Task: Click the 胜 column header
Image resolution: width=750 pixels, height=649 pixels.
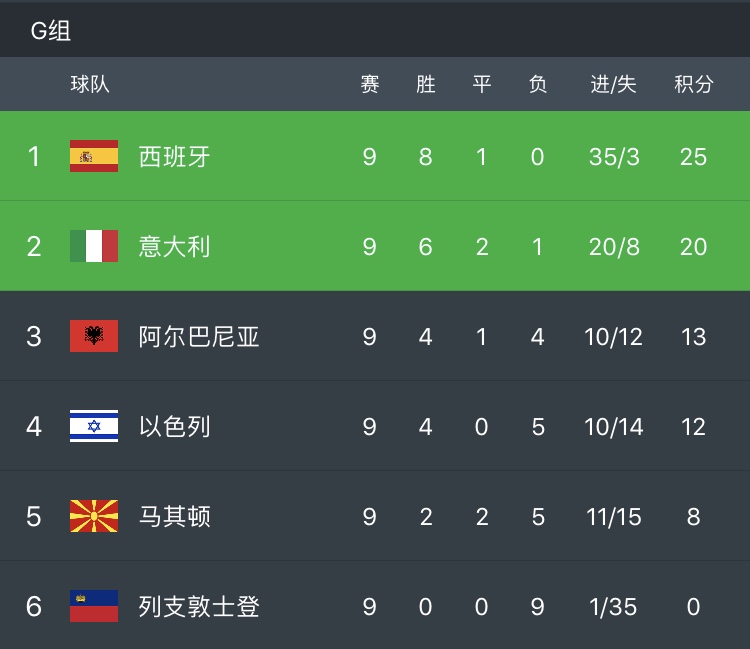Action: 426,84
